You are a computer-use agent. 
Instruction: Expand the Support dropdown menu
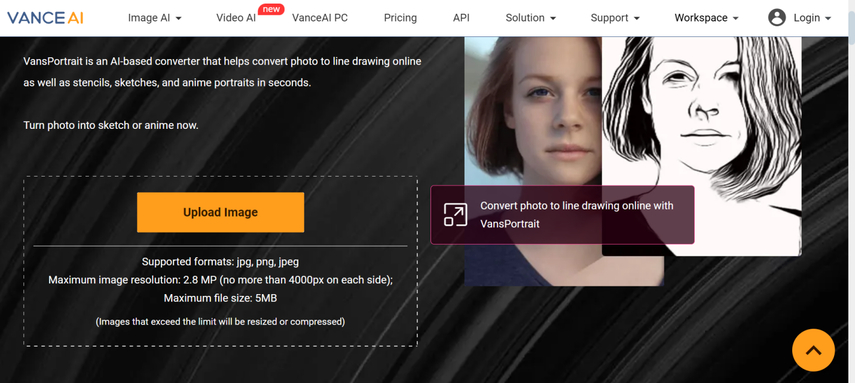click(x=615, y=18)
